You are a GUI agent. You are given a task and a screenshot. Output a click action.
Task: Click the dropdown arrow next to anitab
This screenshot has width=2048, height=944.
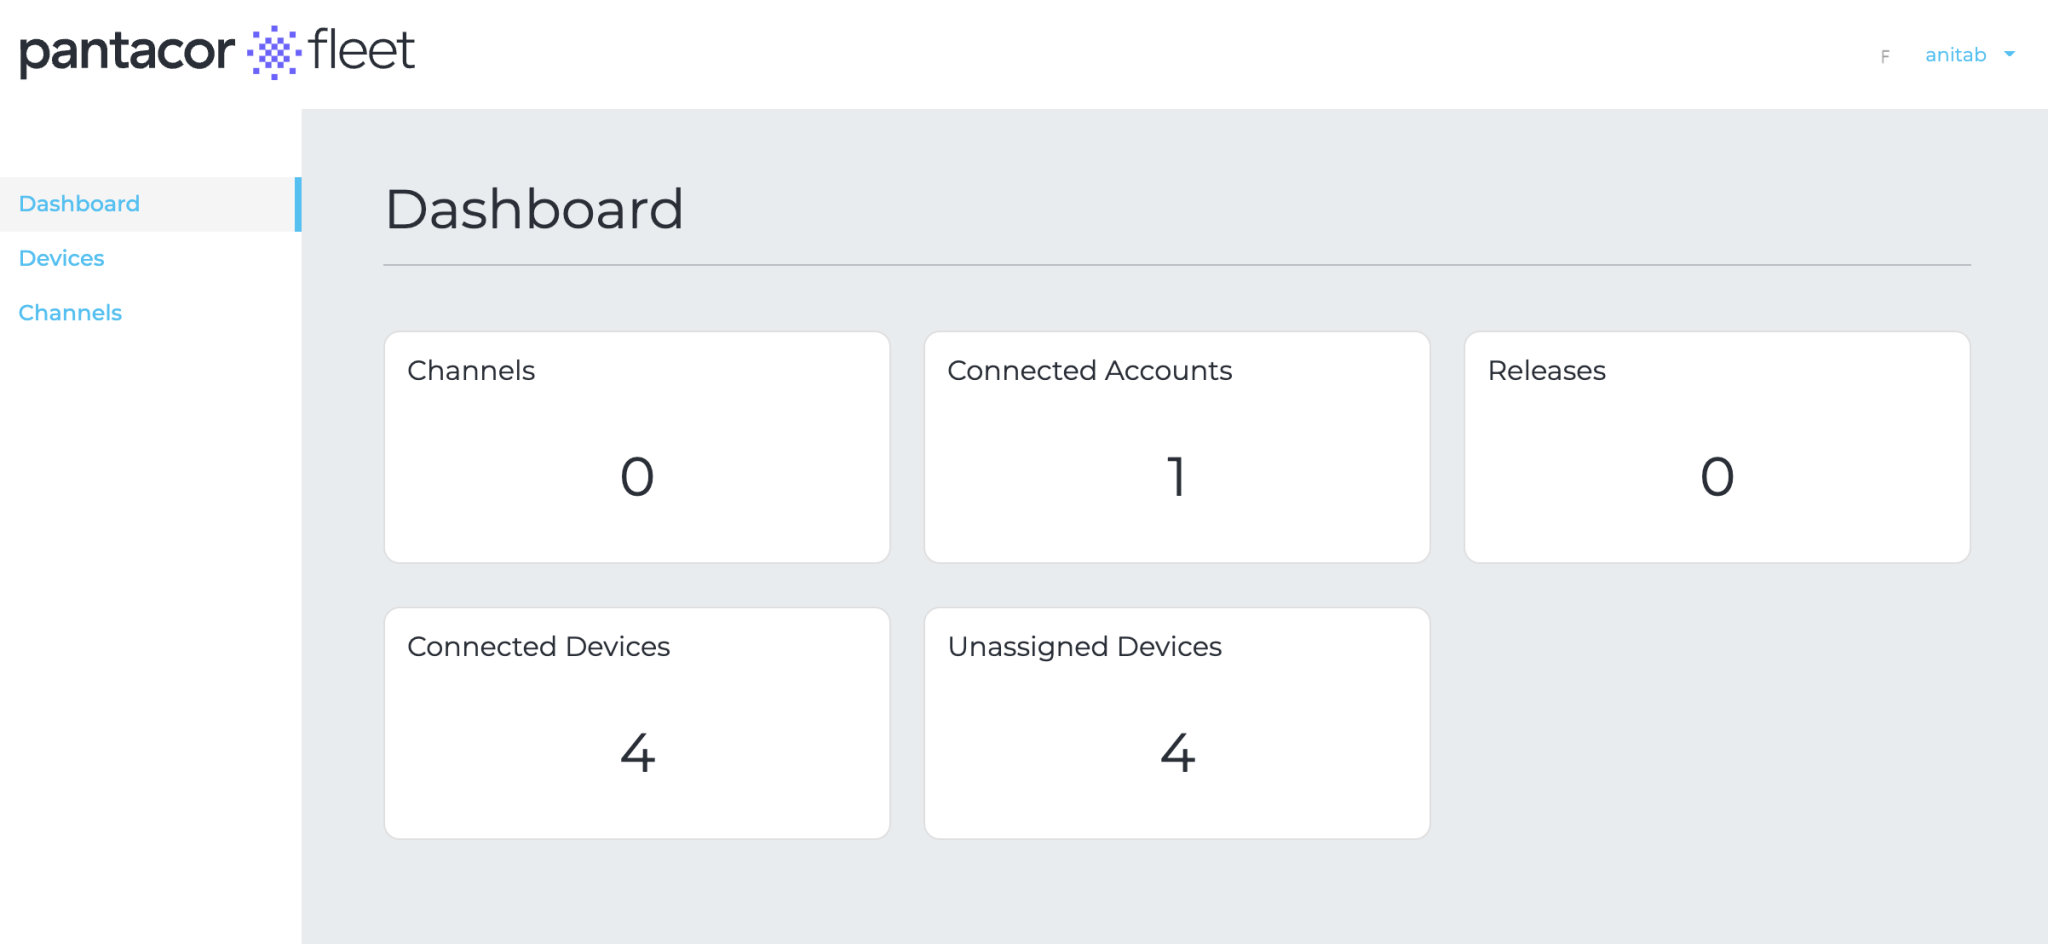coord(2010,56)
